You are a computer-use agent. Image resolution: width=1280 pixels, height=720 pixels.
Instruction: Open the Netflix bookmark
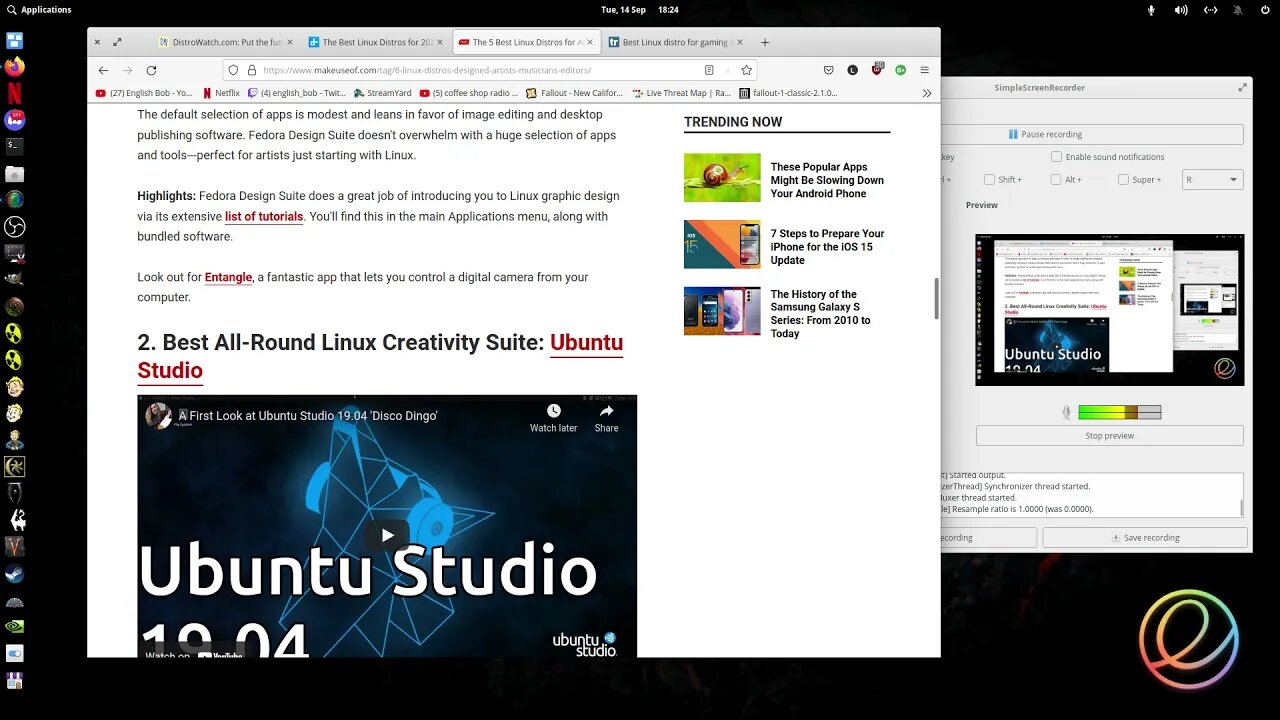tap(222, 93)
